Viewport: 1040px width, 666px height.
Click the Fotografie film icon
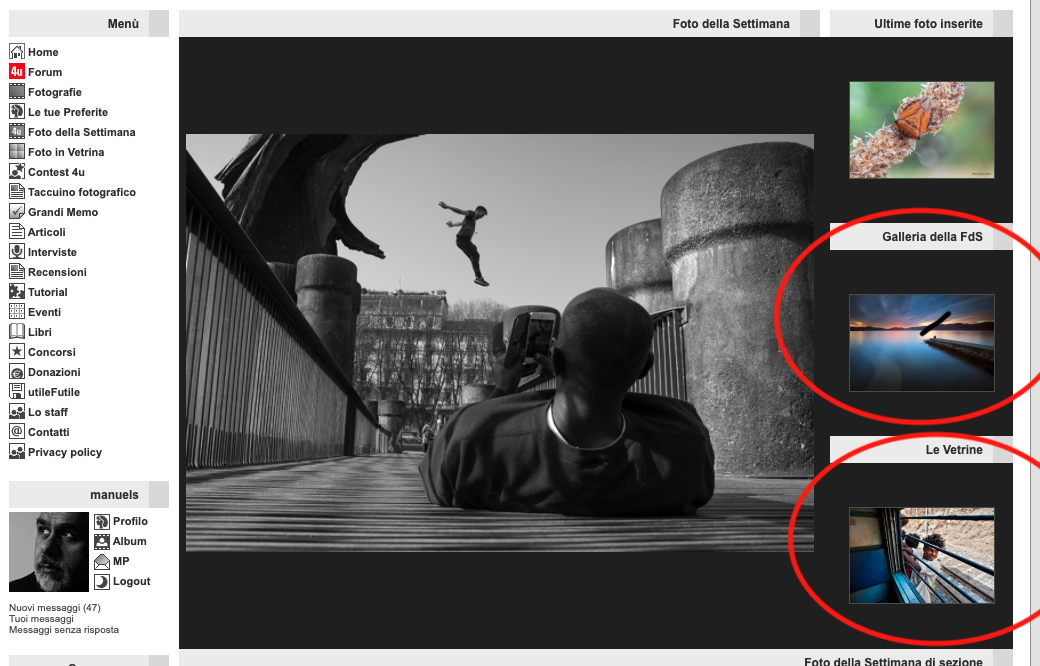point(17,92)
